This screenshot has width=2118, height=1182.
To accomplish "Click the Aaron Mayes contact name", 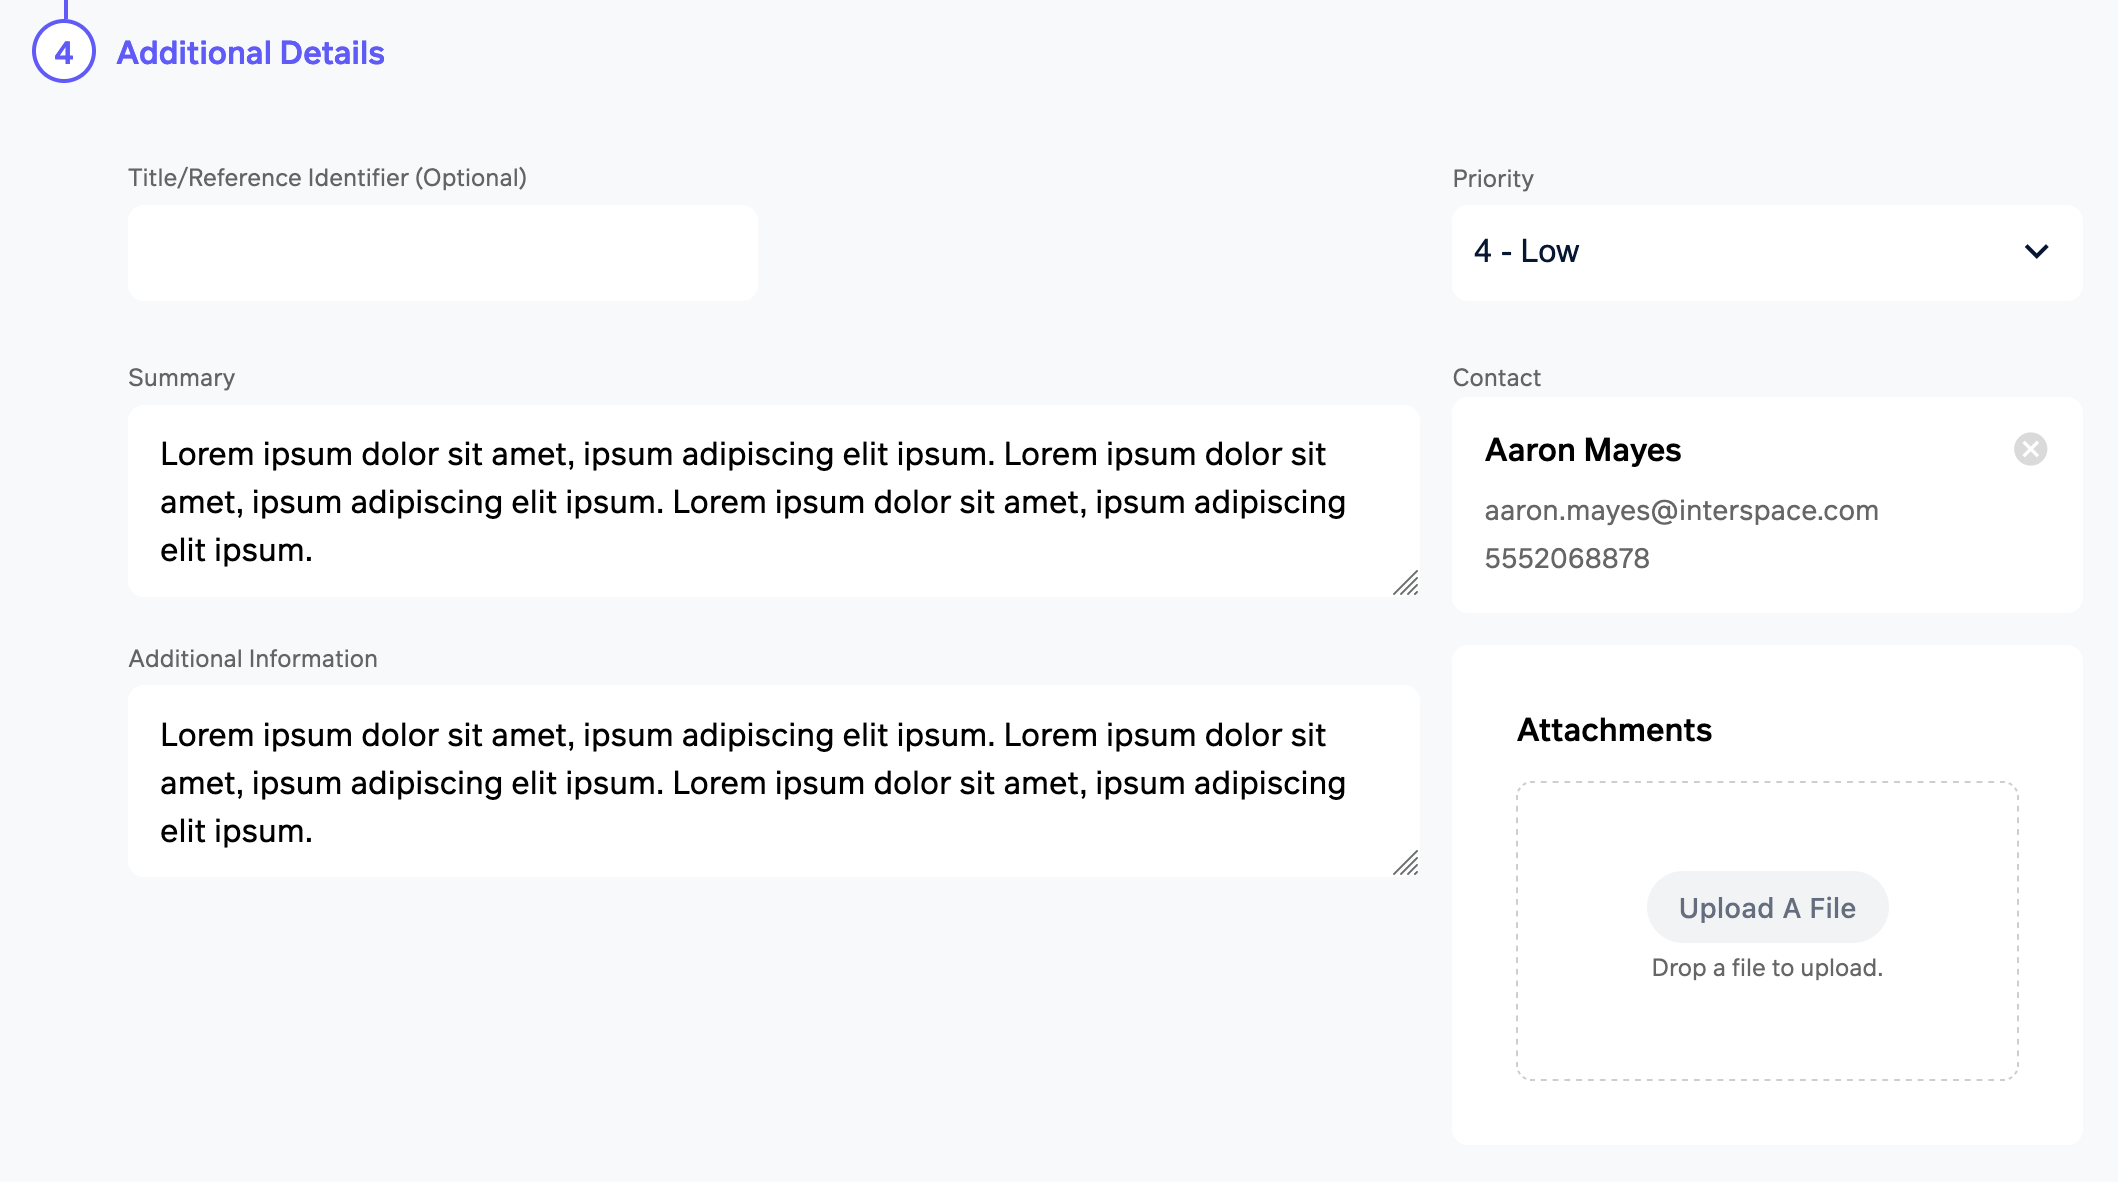I will coord(1583,450).
